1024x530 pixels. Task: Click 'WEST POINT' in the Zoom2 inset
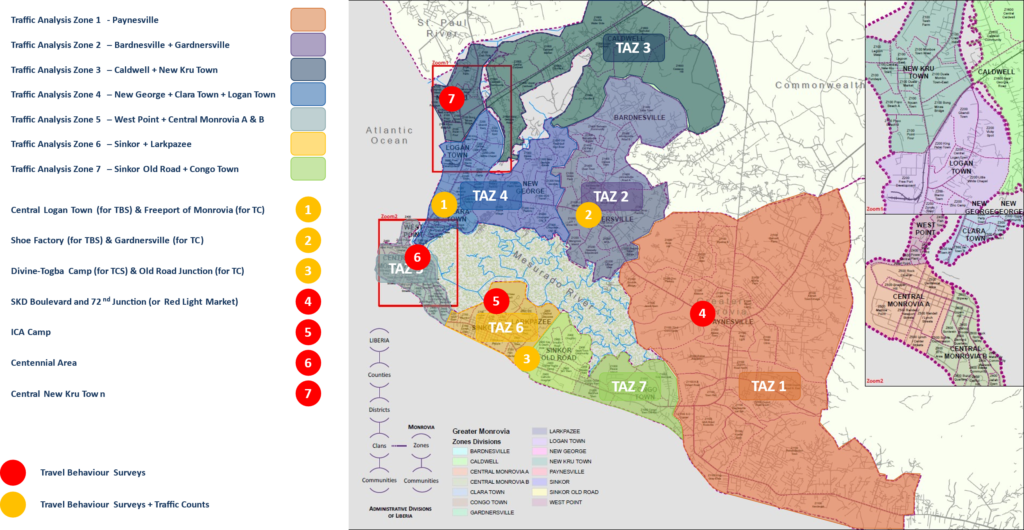click(x=927, y=229)
